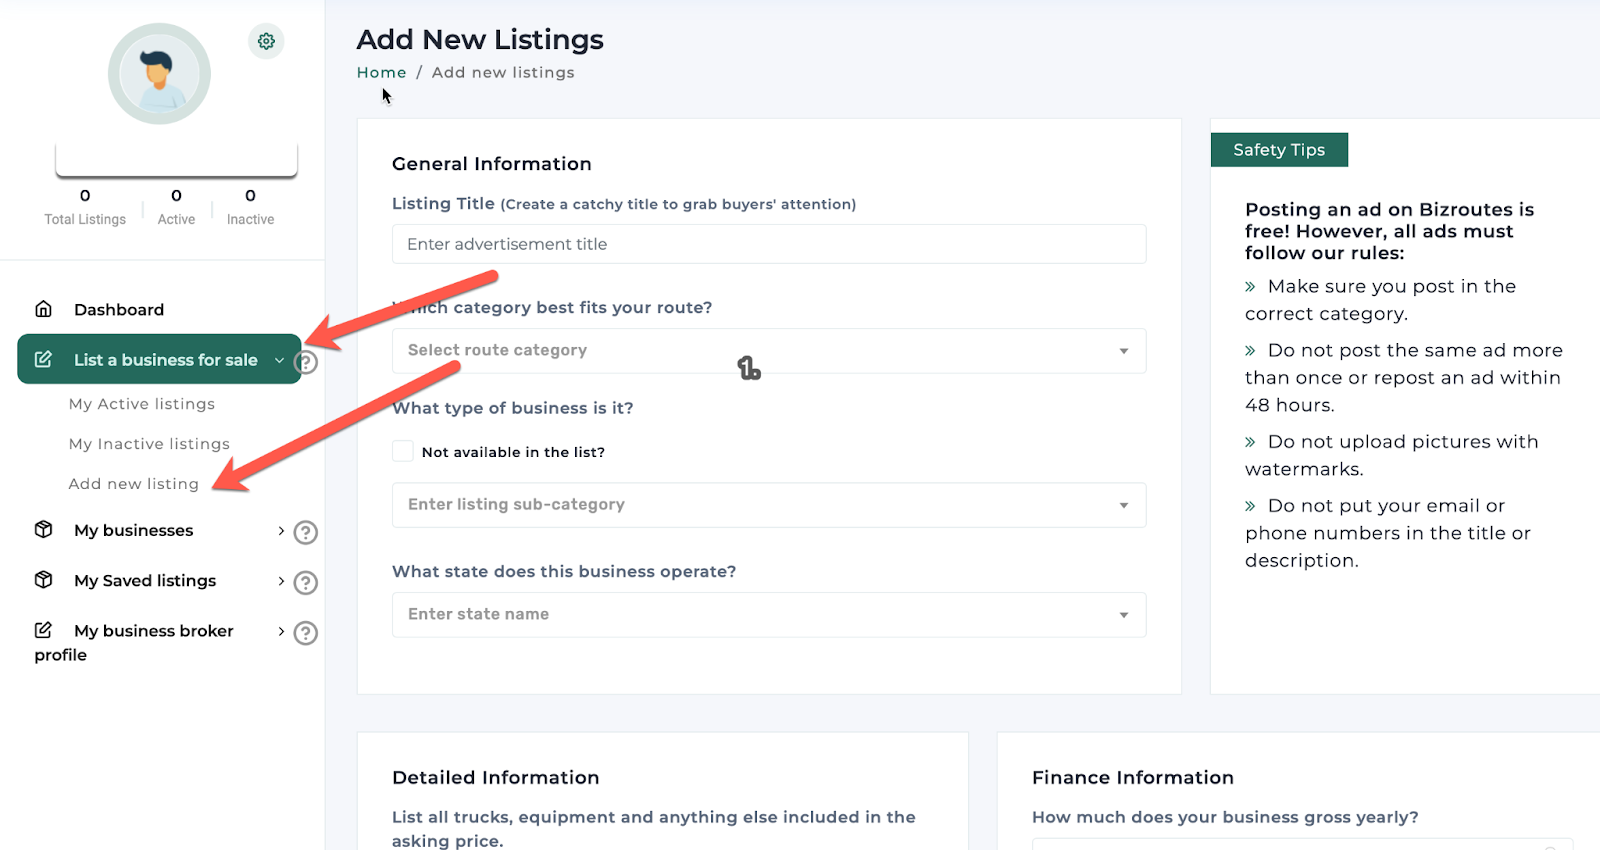Image resolution: width=1600 pixels, height=850 pixels.
Task: Open the listing sub-category dropdown
Action: (x=768, y=505)
